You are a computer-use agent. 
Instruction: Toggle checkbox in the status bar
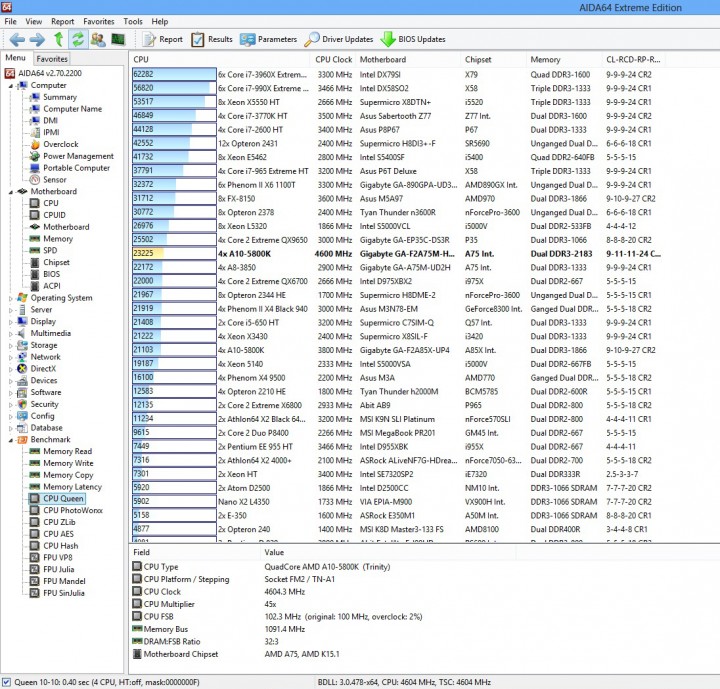tap(6, 682)
